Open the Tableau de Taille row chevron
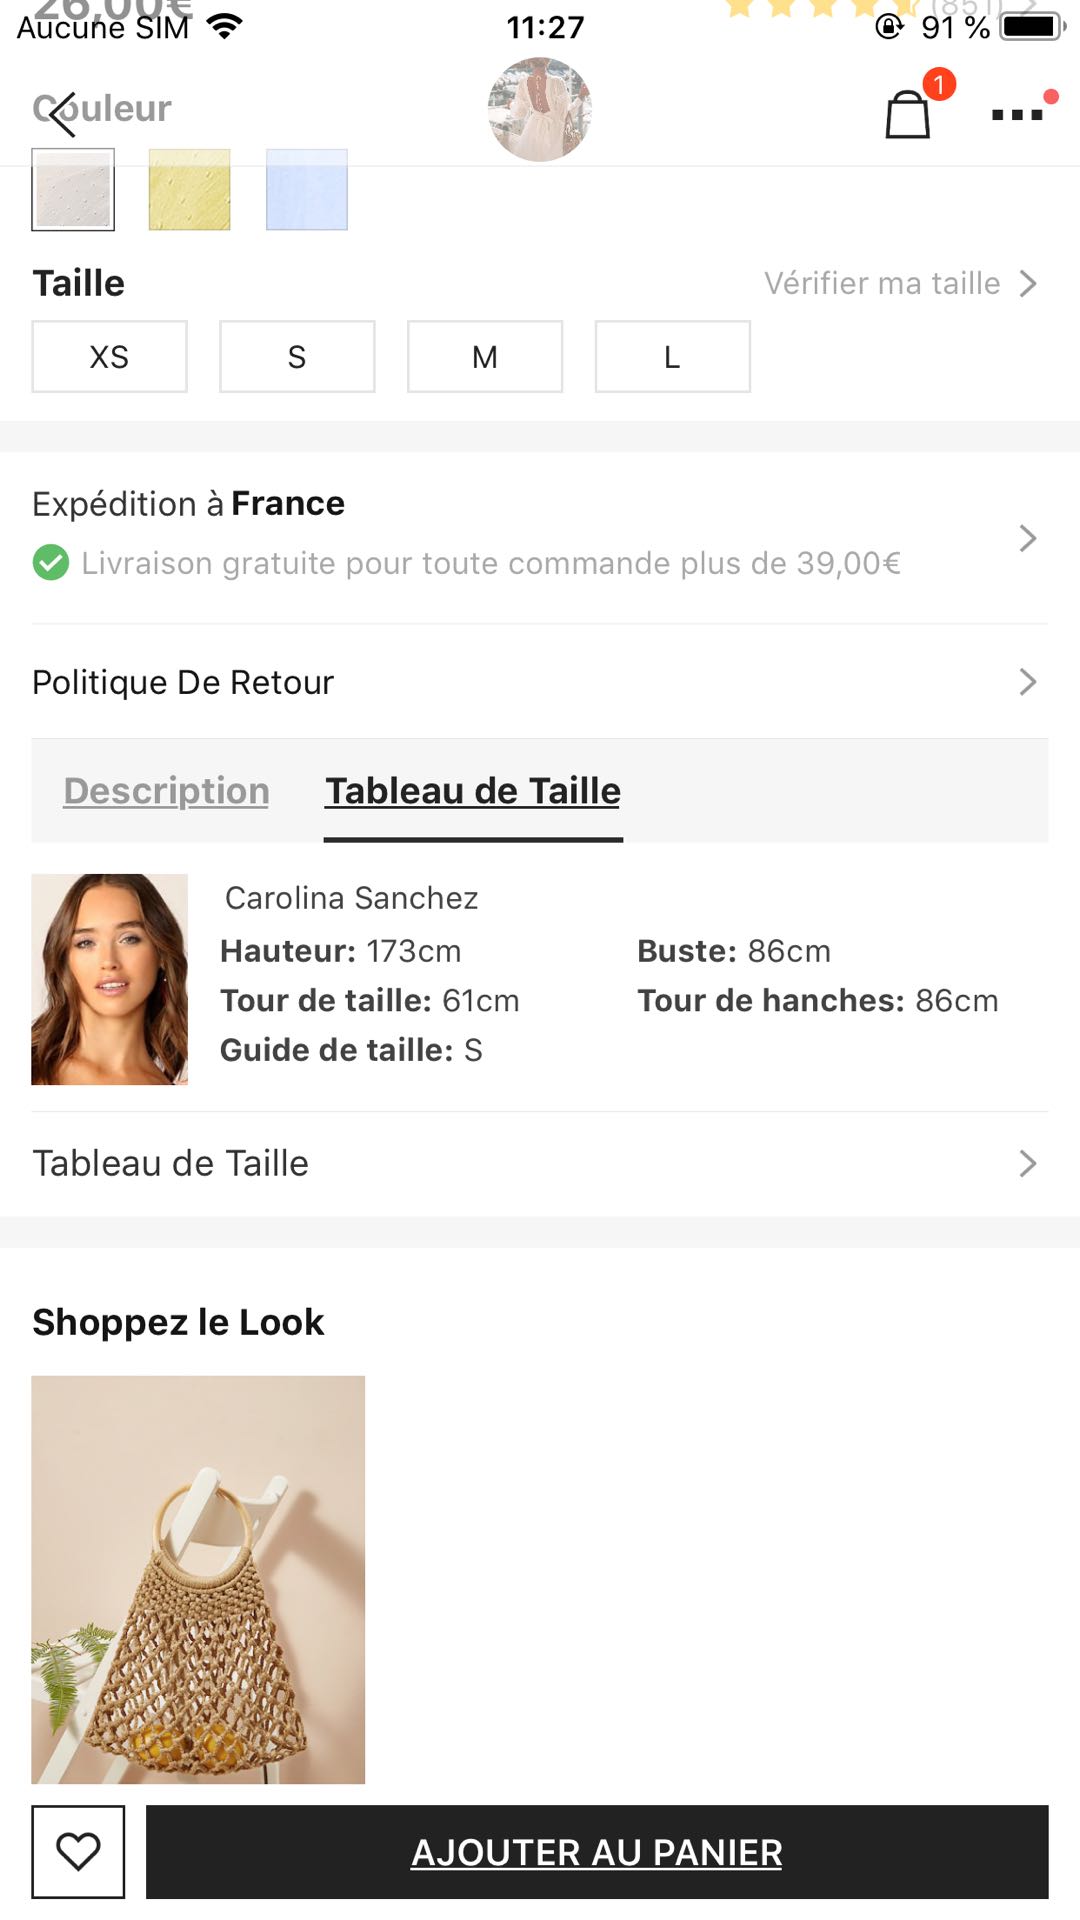 pyautogui.click(x=1027, y=1163)
